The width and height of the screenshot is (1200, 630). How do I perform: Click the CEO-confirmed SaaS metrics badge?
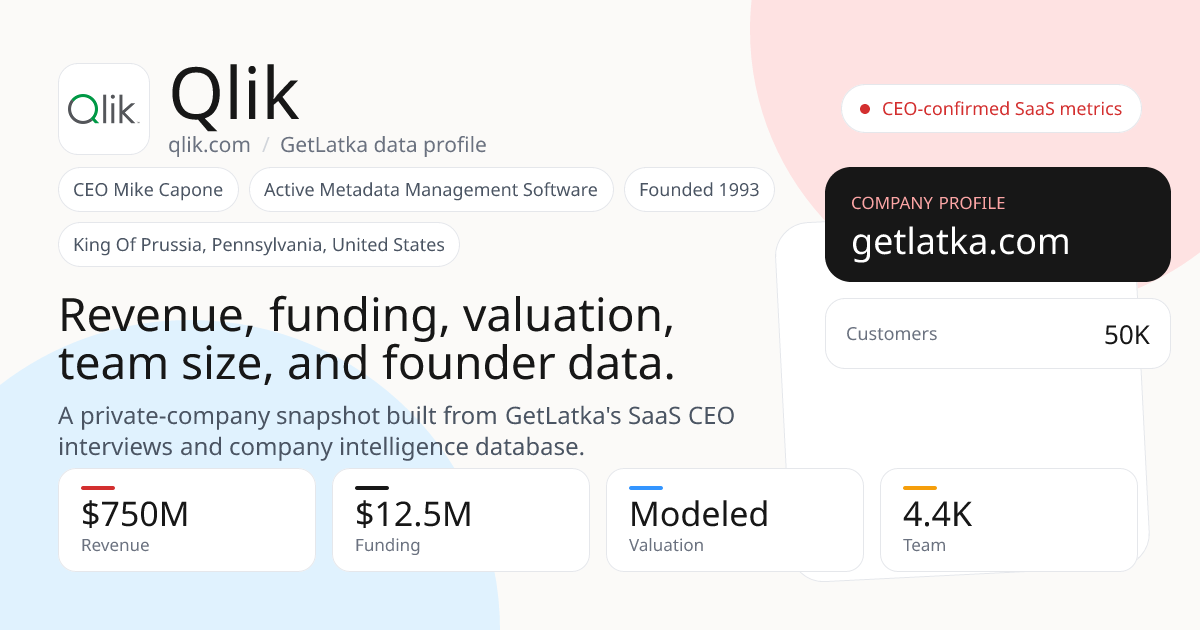[x=991, y=109]
